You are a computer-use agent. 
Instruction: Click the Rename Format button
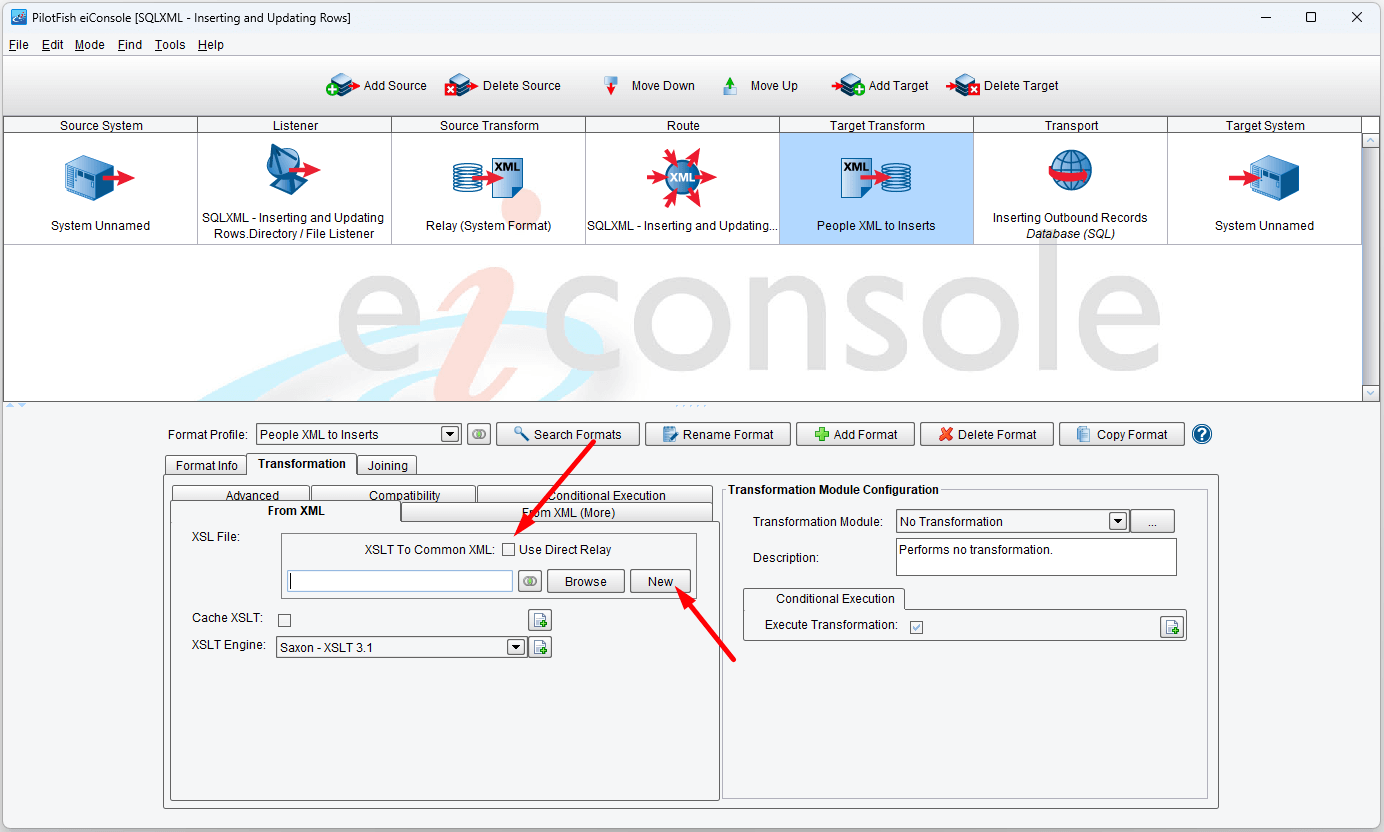(717, 434)
